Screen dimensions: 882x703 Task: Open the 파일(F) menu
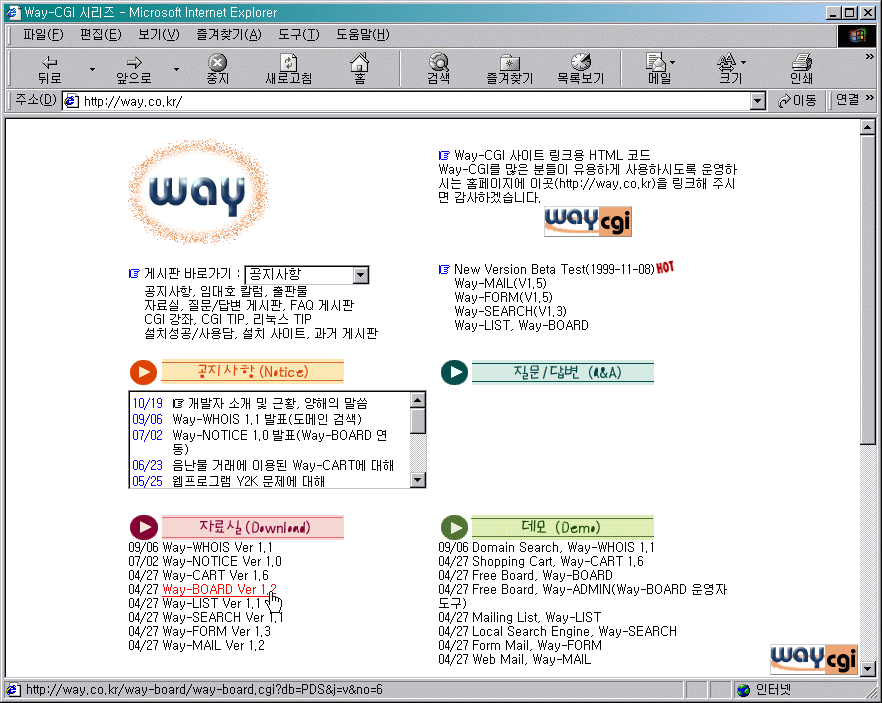point(43,35)
